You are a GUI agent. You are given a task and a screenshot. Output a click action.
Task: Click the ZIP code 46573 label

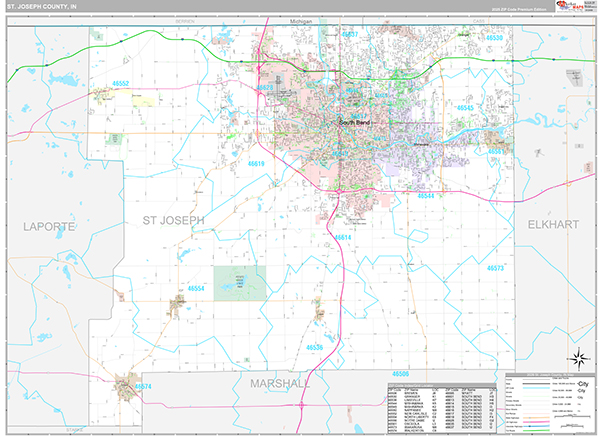tap(497, 269)
